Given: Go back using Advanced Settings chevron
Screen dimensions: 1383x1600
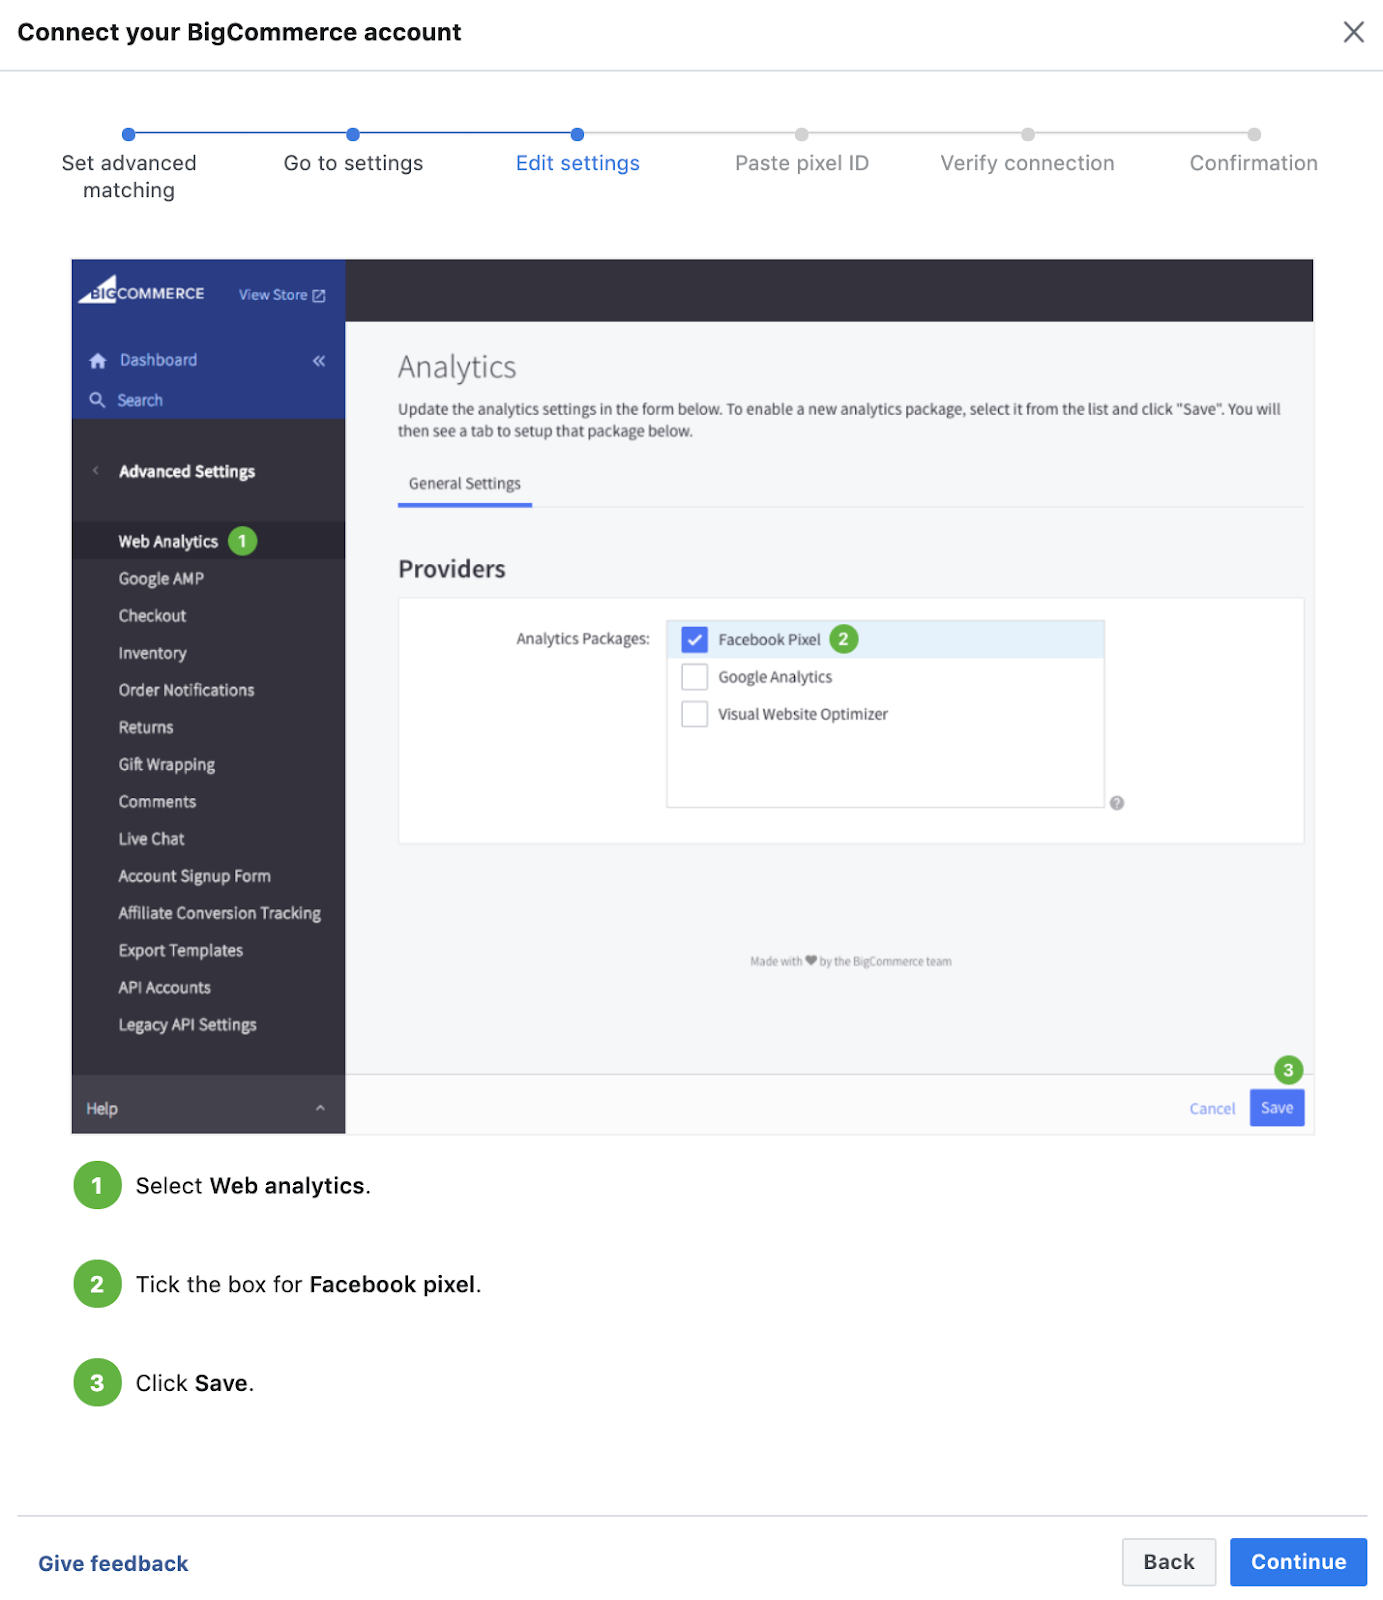Looking at the screenshot, I should 96,471.
